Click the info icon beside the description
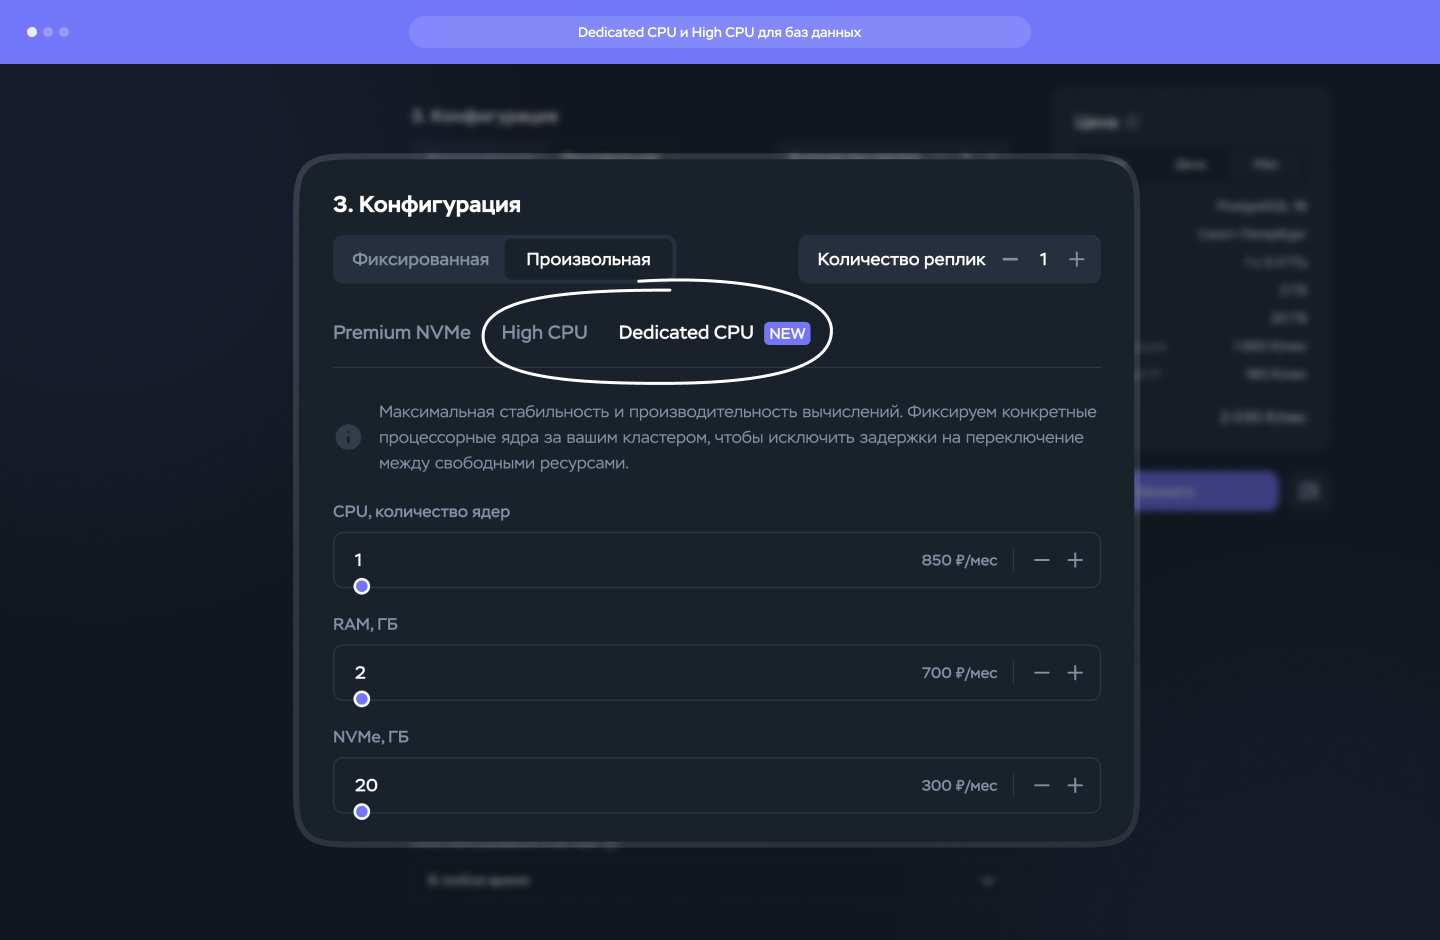 [348, 437]
